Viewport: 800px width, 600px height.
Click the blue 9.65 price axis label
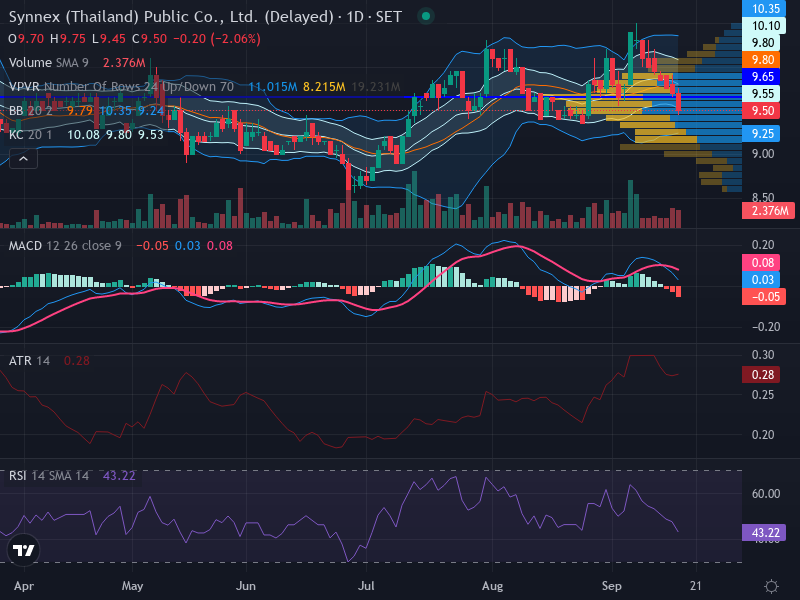click(x=763, y=77)
